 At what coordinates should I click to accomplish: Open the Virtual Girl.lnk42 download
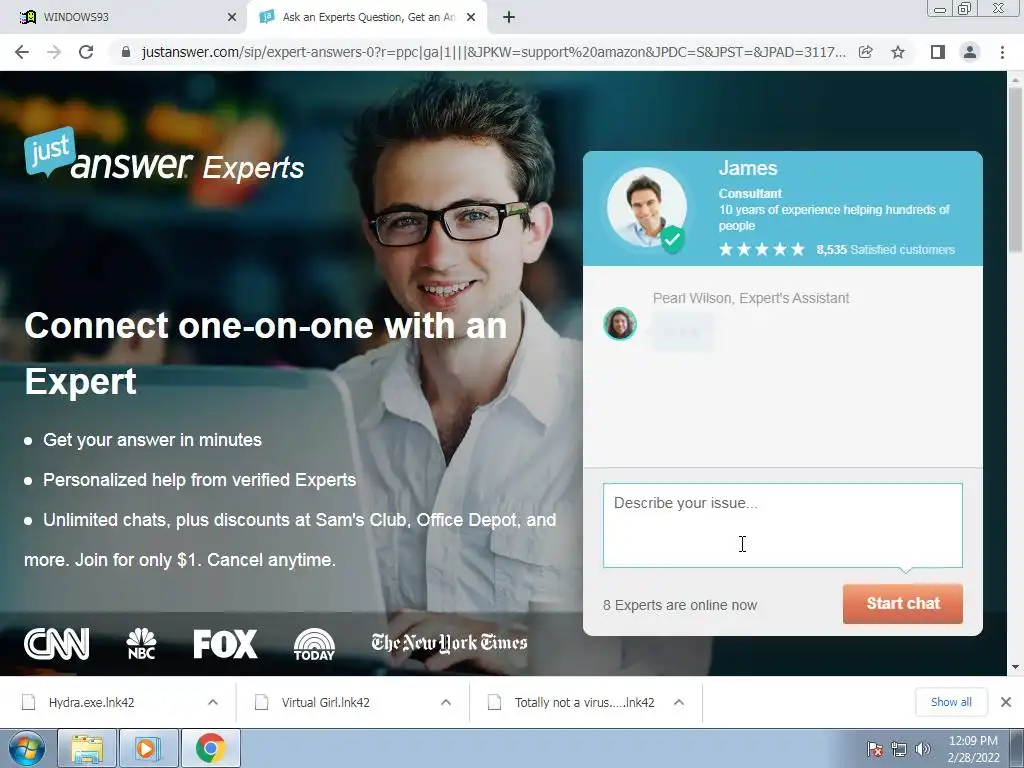[x=325, y=703]
